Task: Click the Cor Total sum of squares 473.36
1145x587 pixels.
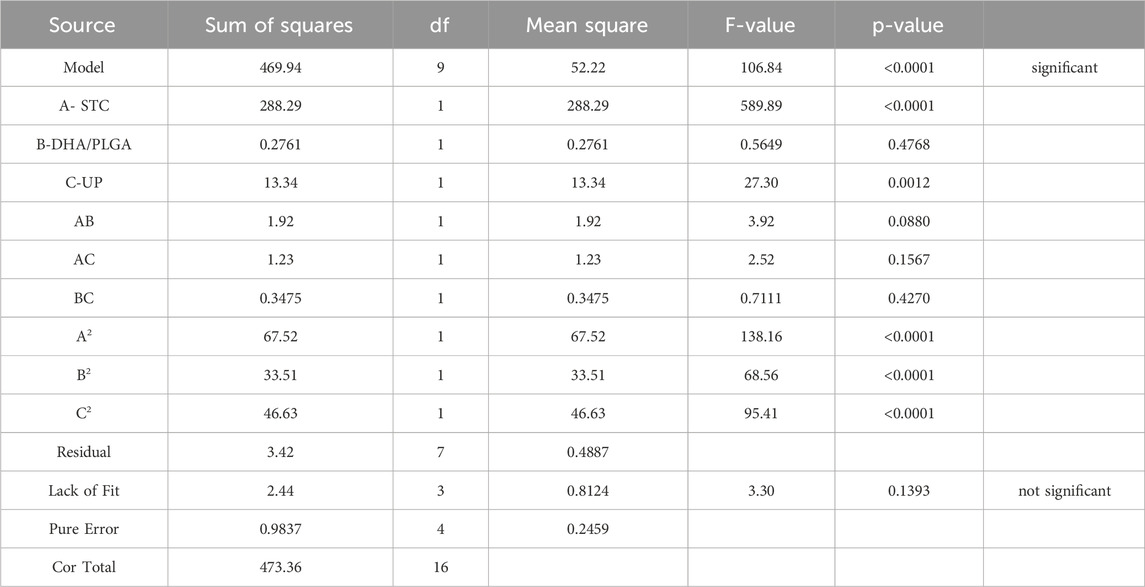Action: click(x=280, y=567)
